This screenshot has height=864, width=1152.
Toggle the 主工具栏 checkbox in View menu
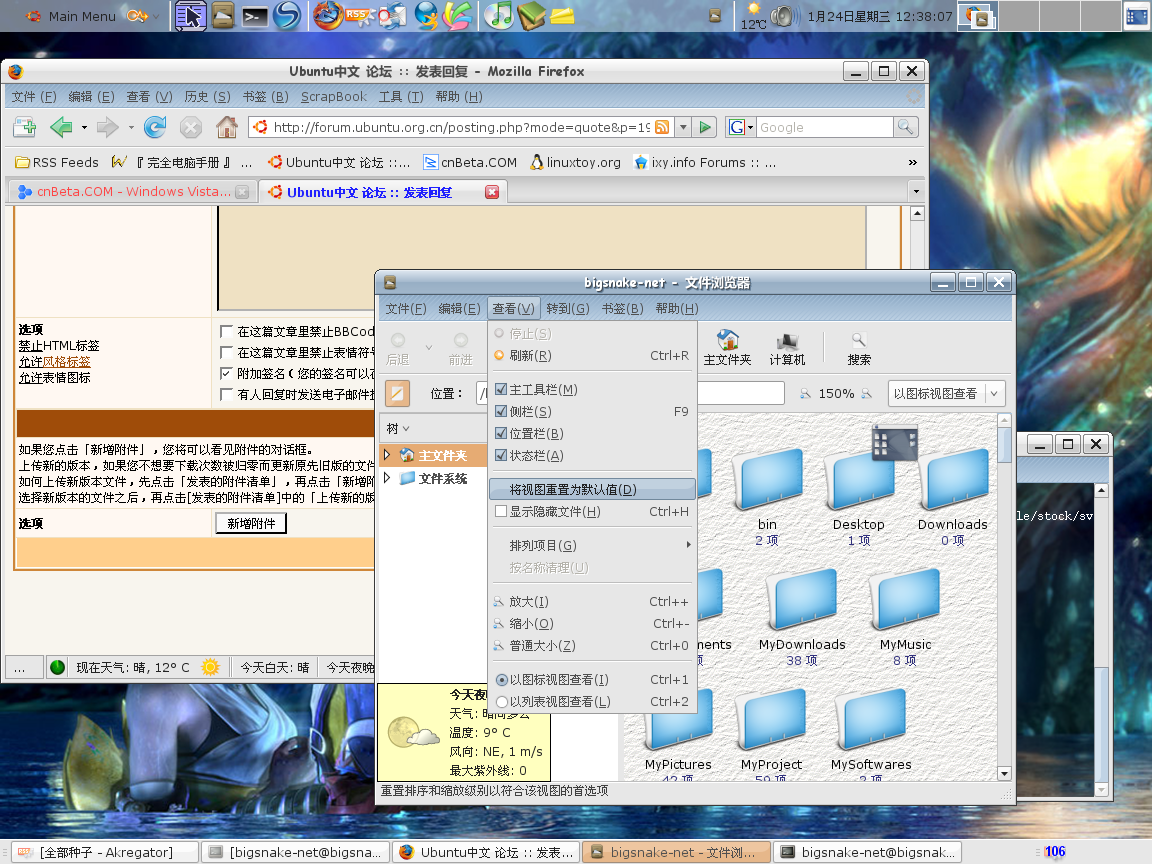coord(501,389)
